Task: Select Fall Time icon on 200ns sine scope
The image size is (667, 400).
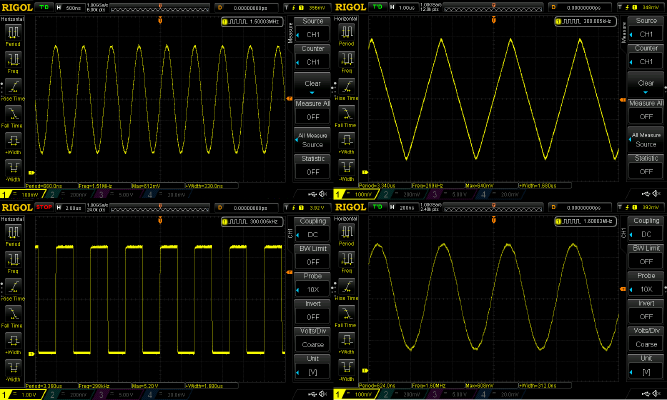Action: tap(347, 313)
